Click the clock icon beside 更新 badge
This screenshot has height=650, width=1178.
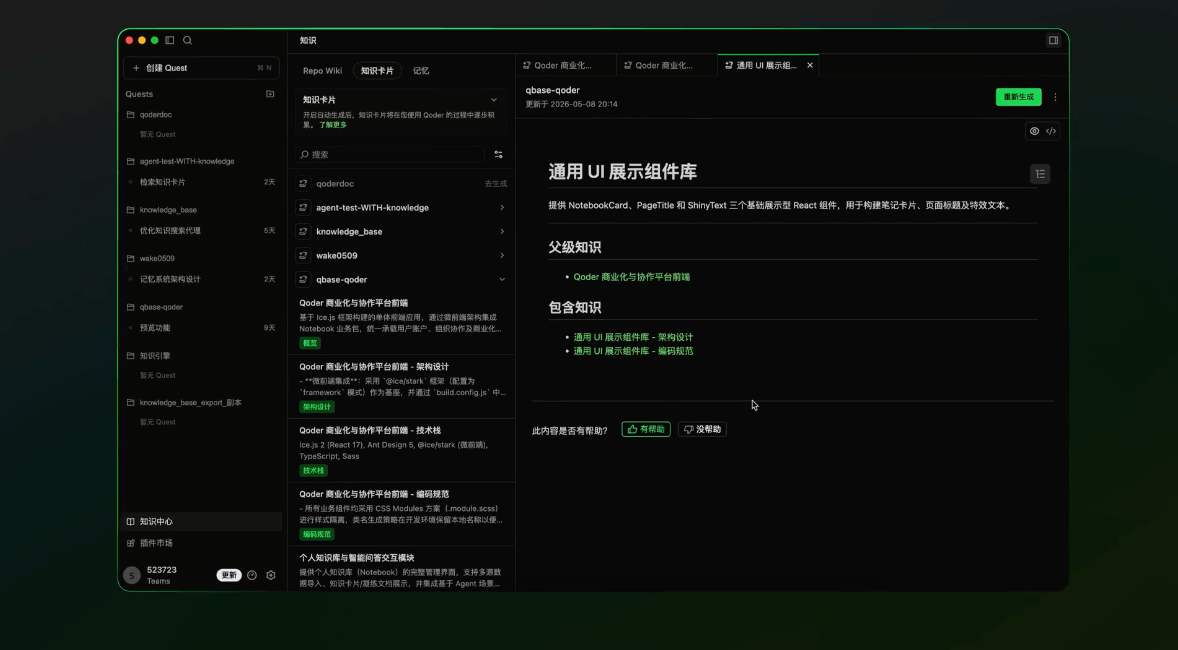[x=252, y=575]
